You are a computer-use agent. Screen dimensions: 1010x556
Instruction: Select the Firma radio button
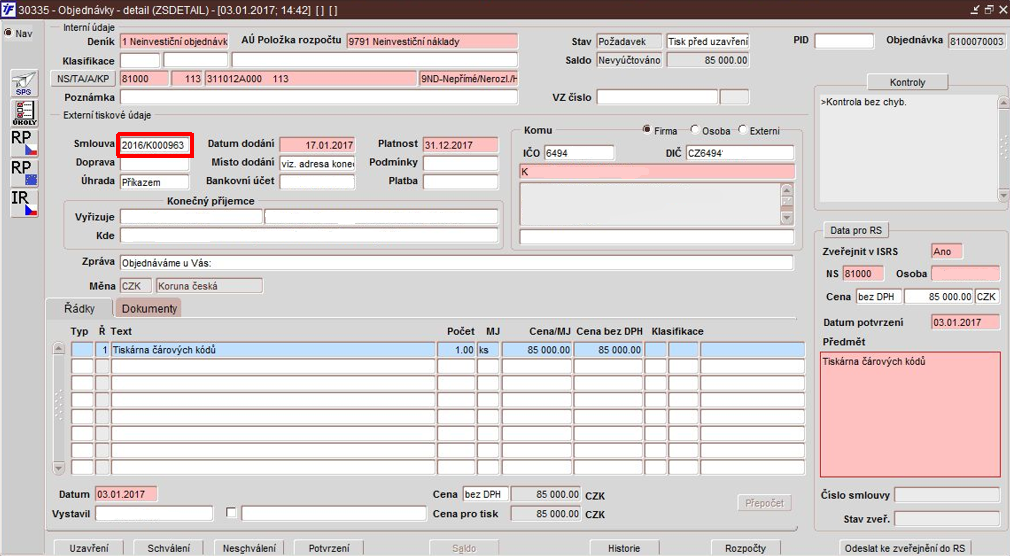point(647,130)
